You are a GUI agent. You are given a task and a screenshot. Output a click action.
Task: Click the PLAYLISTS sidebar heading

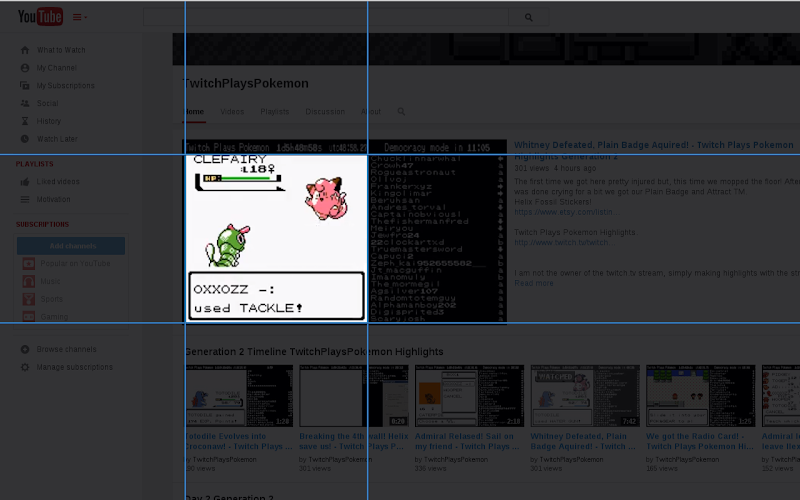[34, 164]
